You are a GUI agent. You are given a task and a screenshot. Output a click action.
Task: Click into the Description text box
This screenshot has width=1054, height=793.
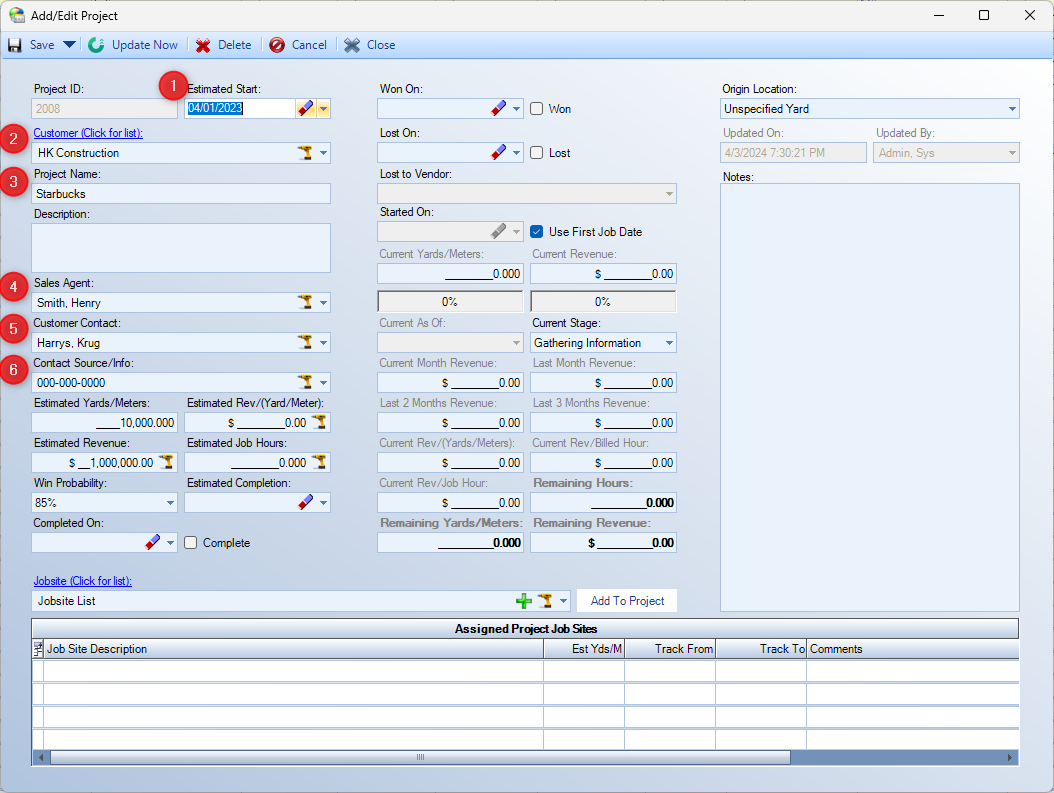pyautogui.click(x=181, y=248)
